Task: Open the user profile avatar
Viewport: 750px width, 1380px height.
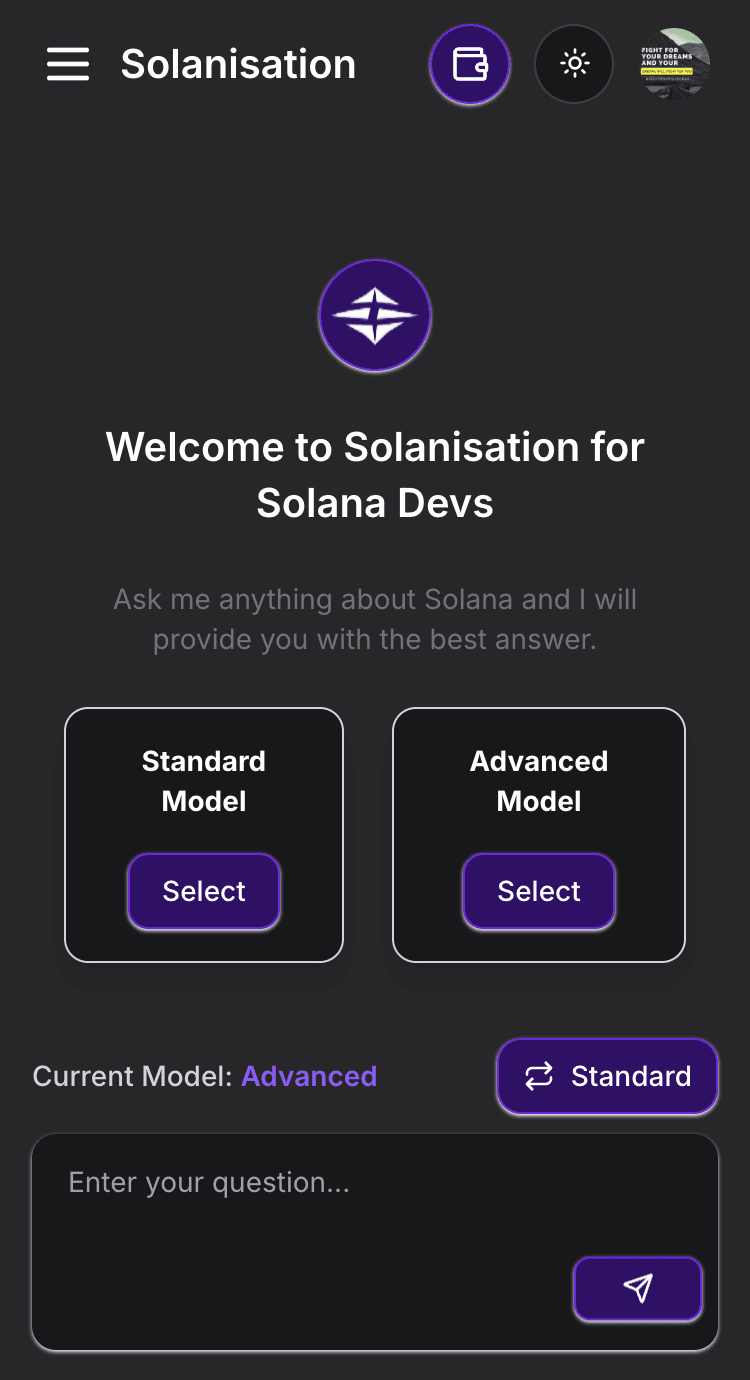Action: [x=676, y=65]
